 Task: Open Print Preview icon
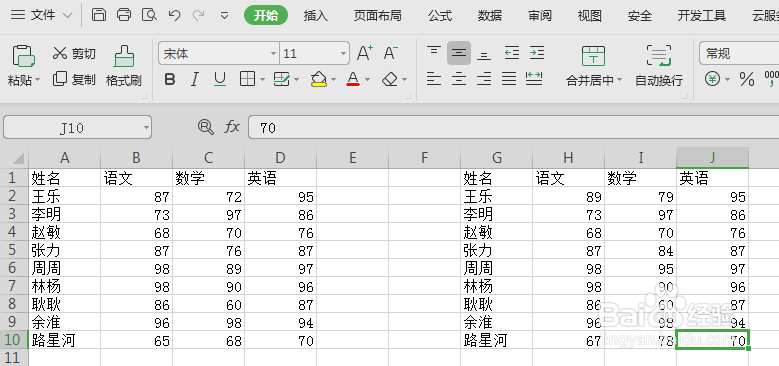point(149,15)
